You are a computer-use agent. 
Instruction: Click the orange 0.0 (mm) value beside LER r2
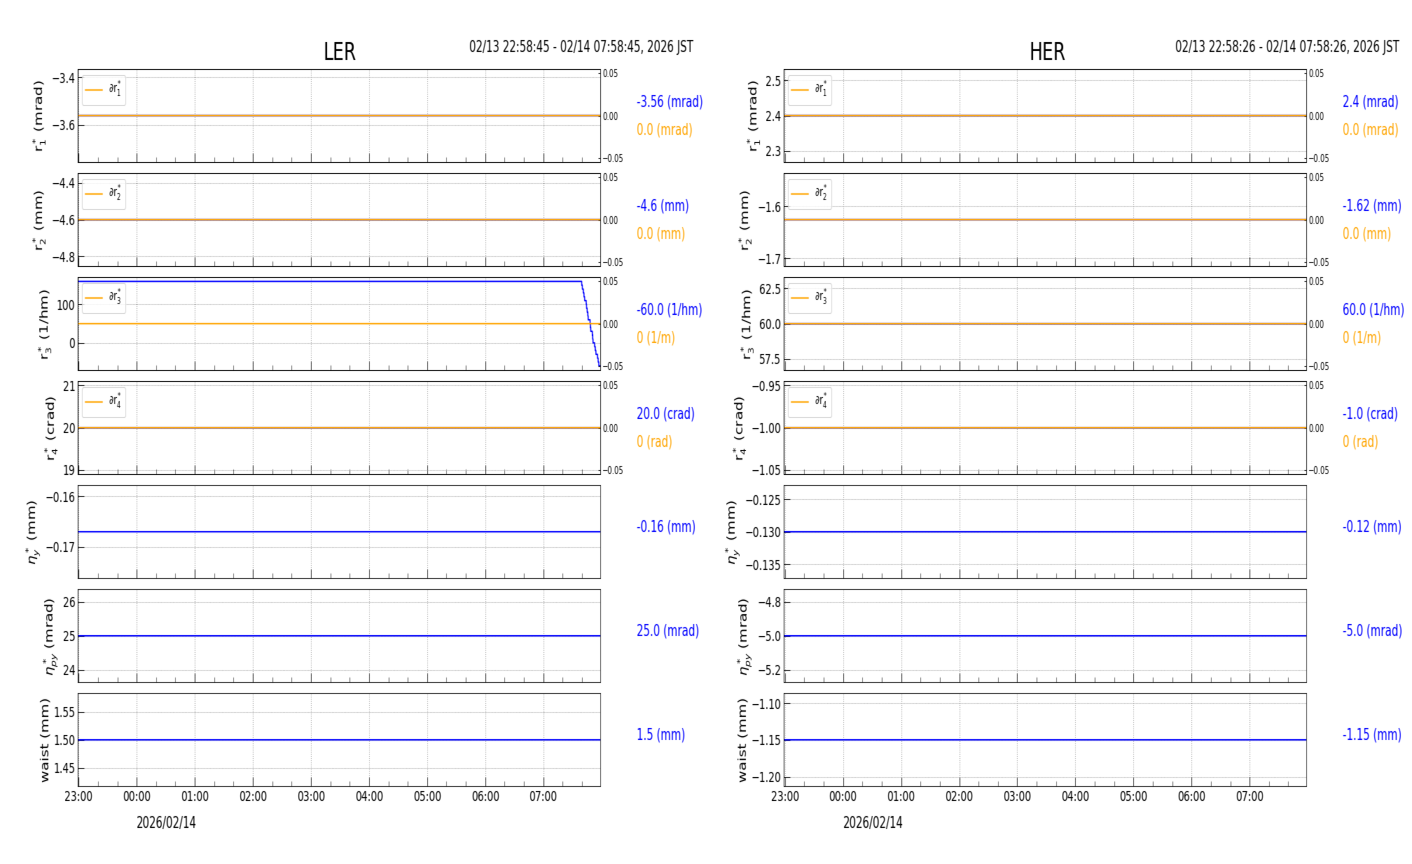tap(661, 234)
